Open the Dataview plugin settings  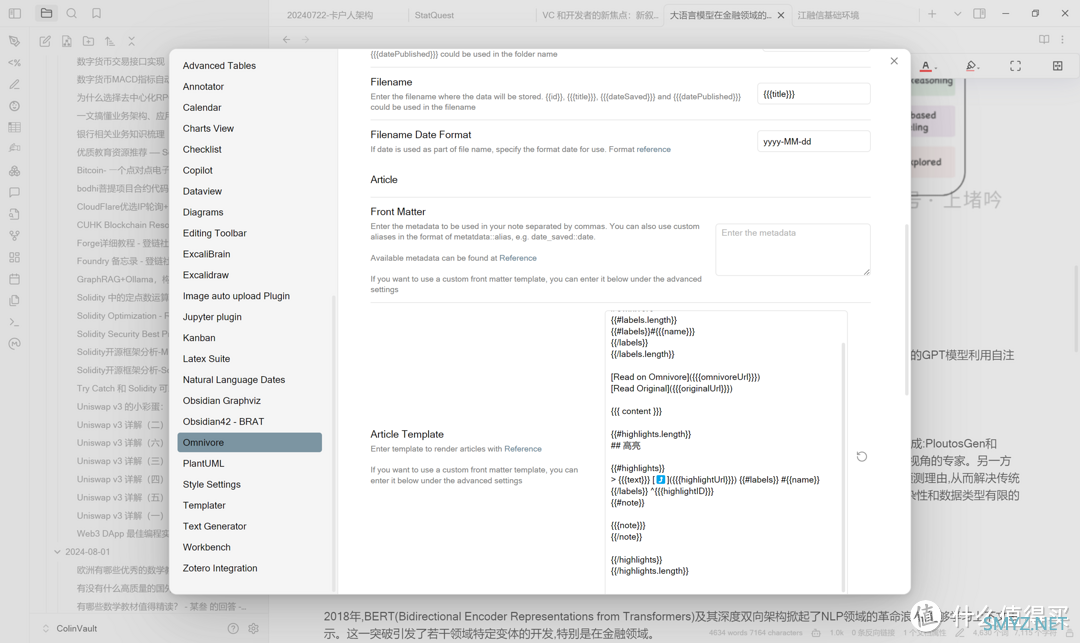click(x=202, y=191)
